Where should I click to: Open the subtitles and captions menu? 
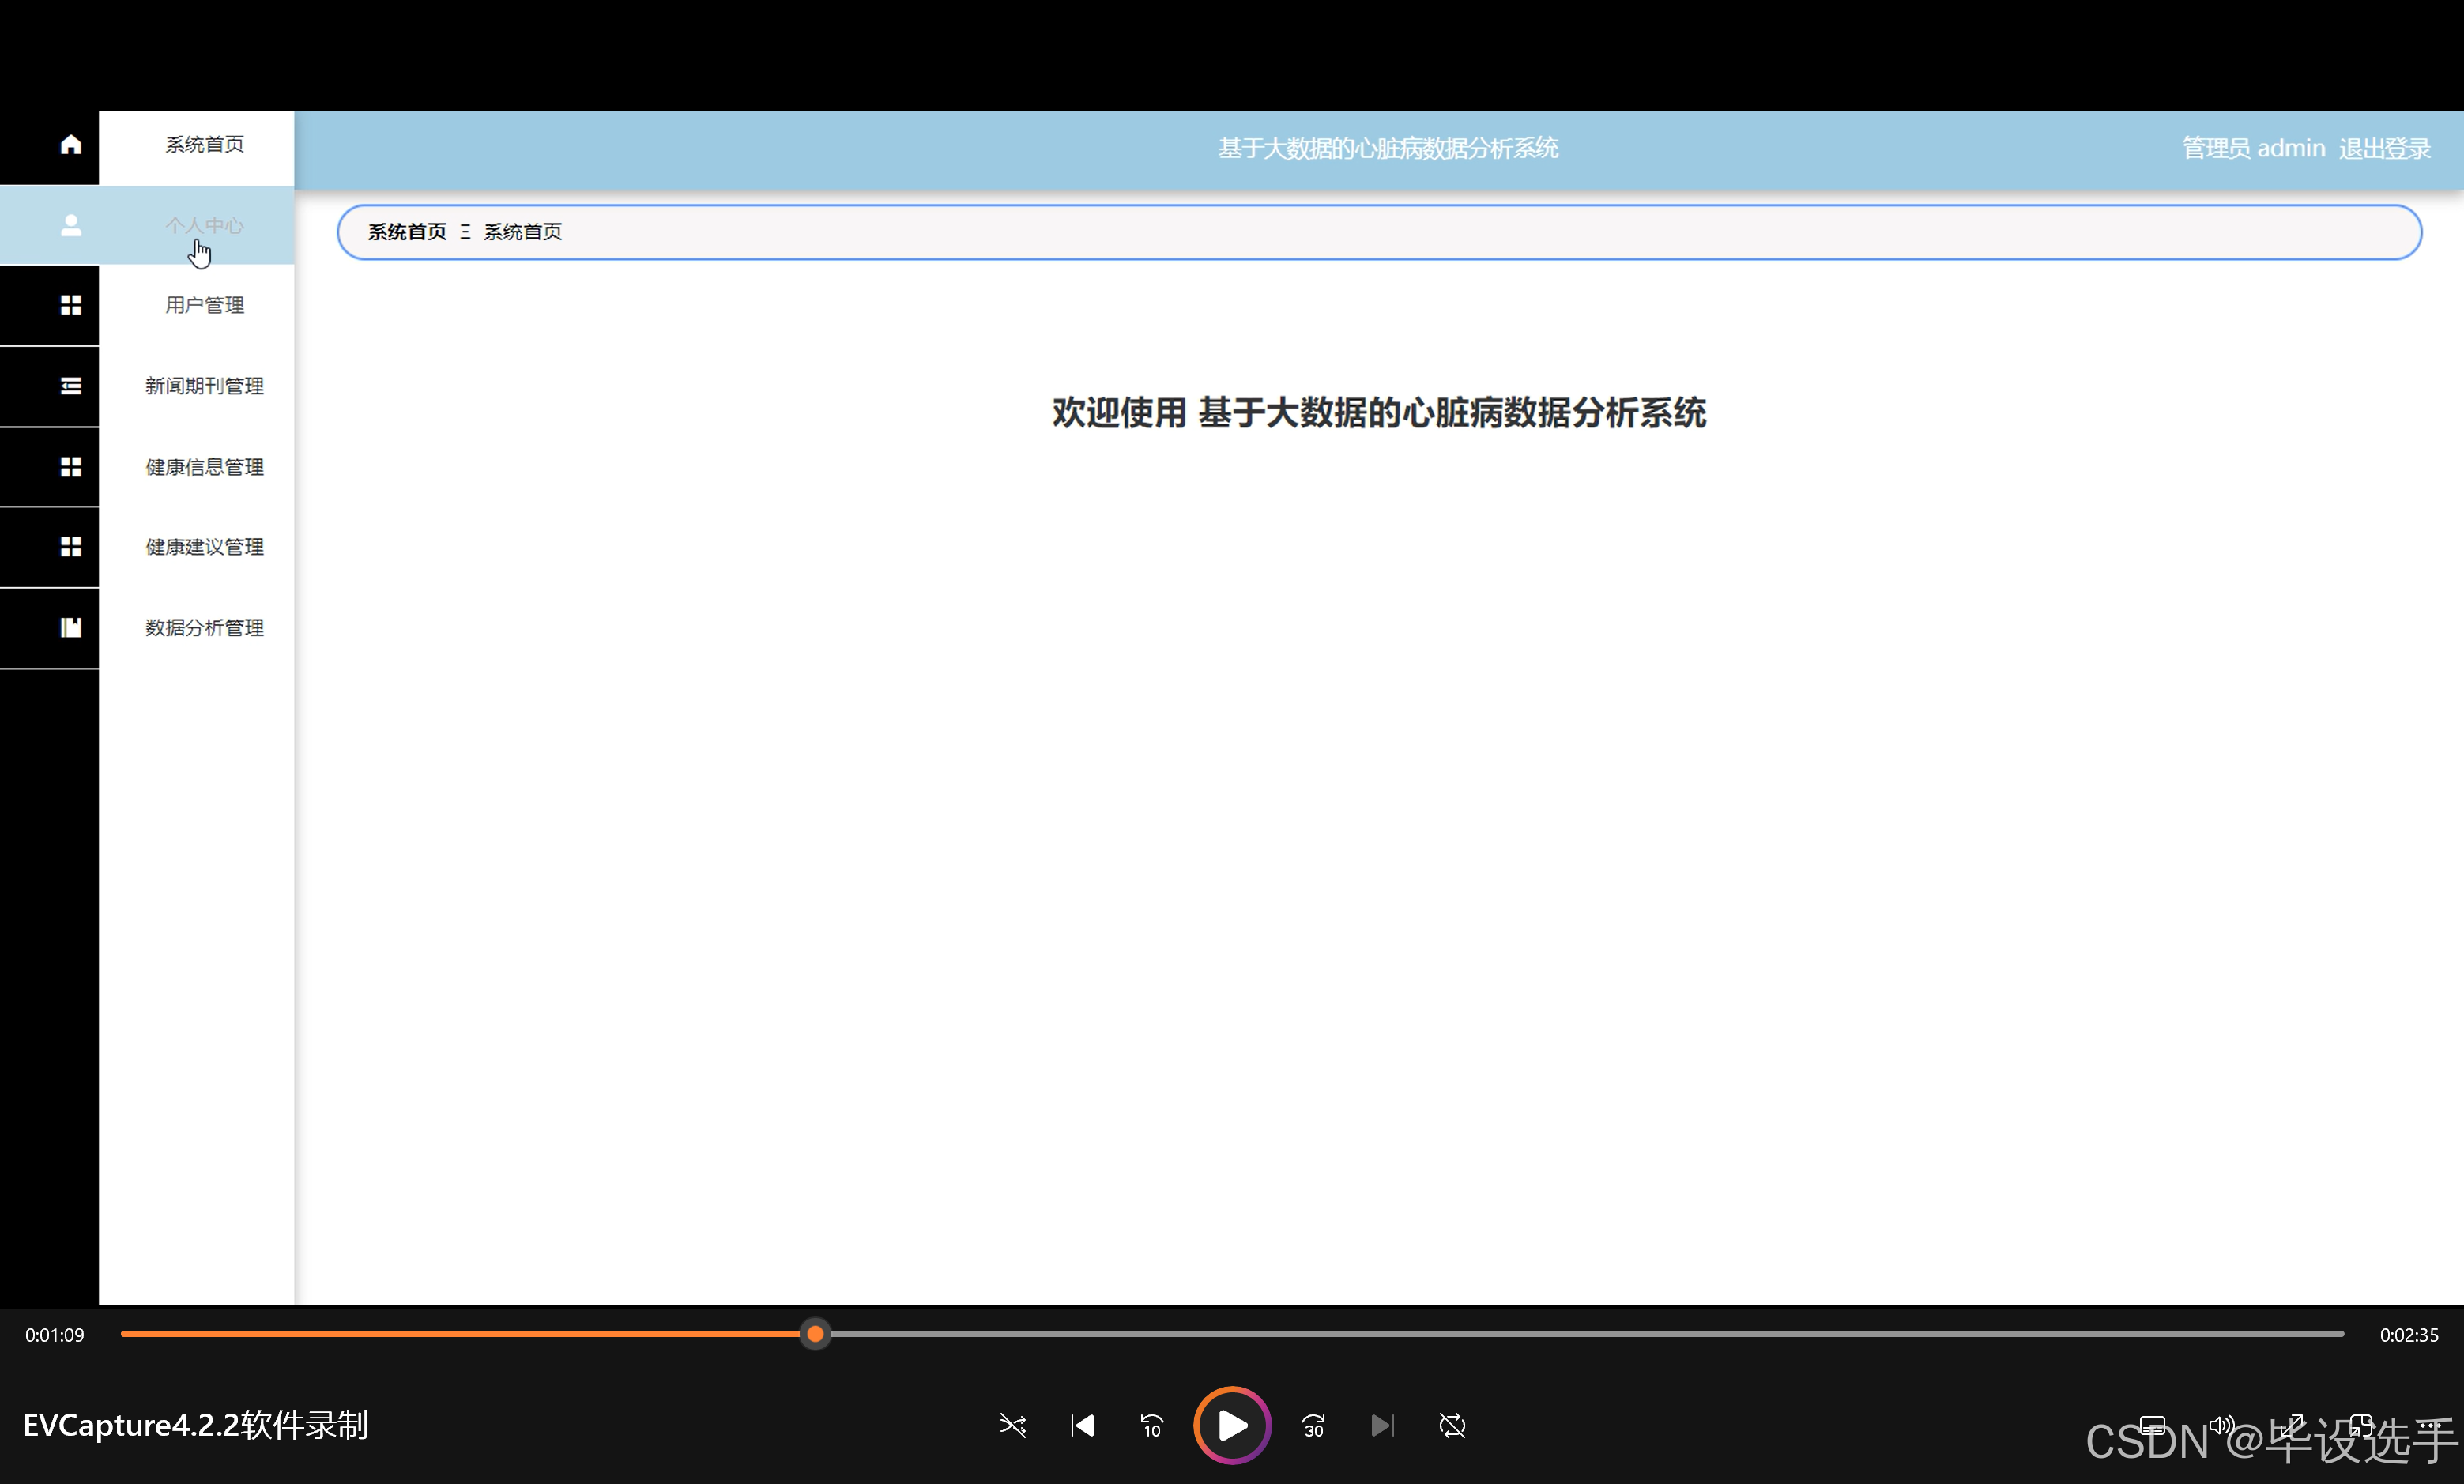[2152, 1425]
